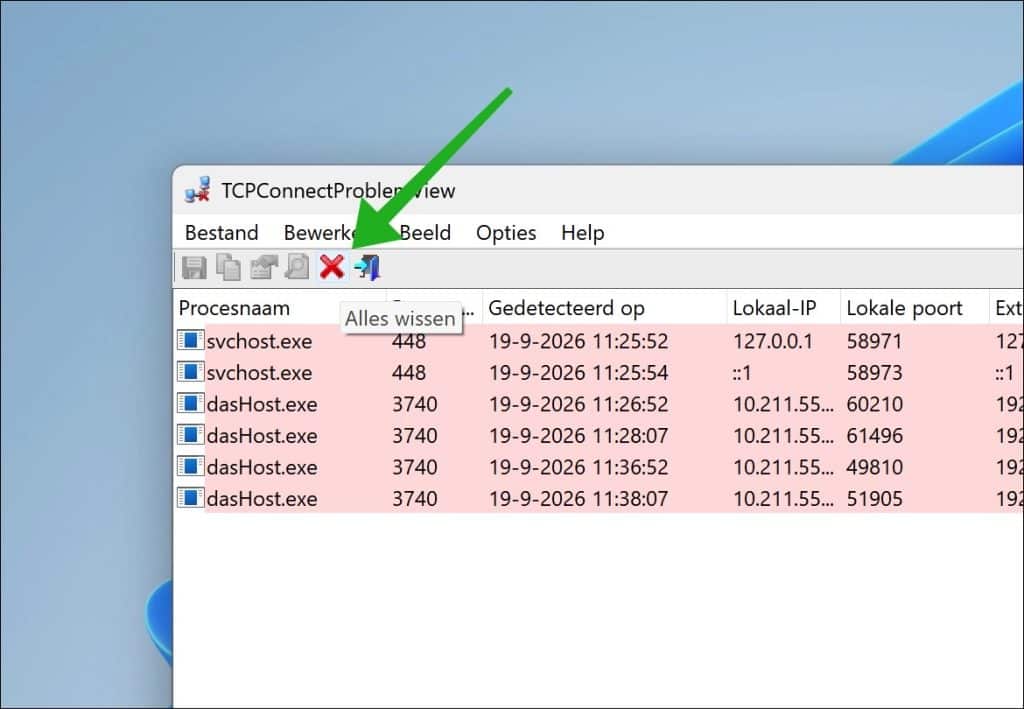Click the Save toolbar icon

click(x=194, y=268)
